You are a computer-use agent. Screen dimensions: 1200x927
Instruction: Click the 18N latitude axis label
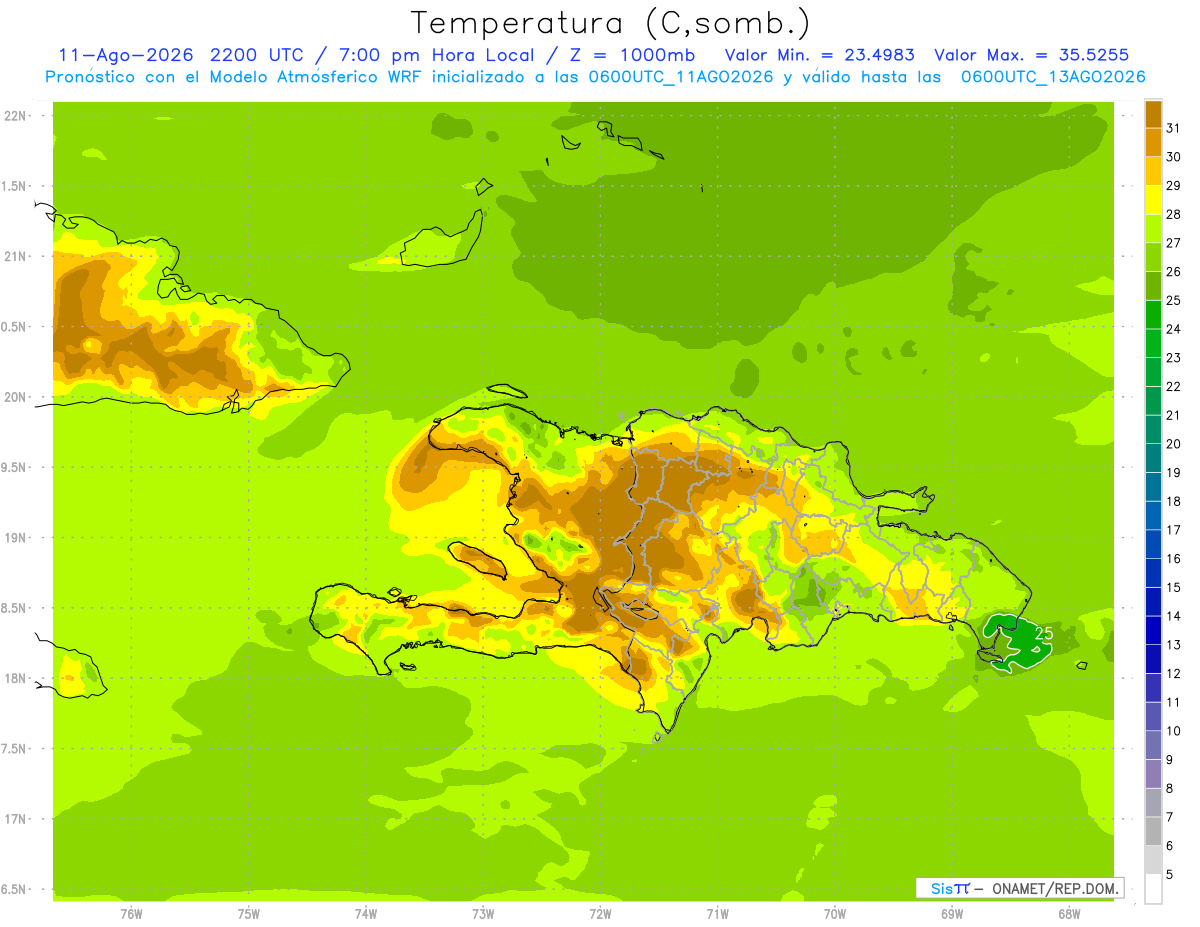pyautogui.click(x=15, y=678)
